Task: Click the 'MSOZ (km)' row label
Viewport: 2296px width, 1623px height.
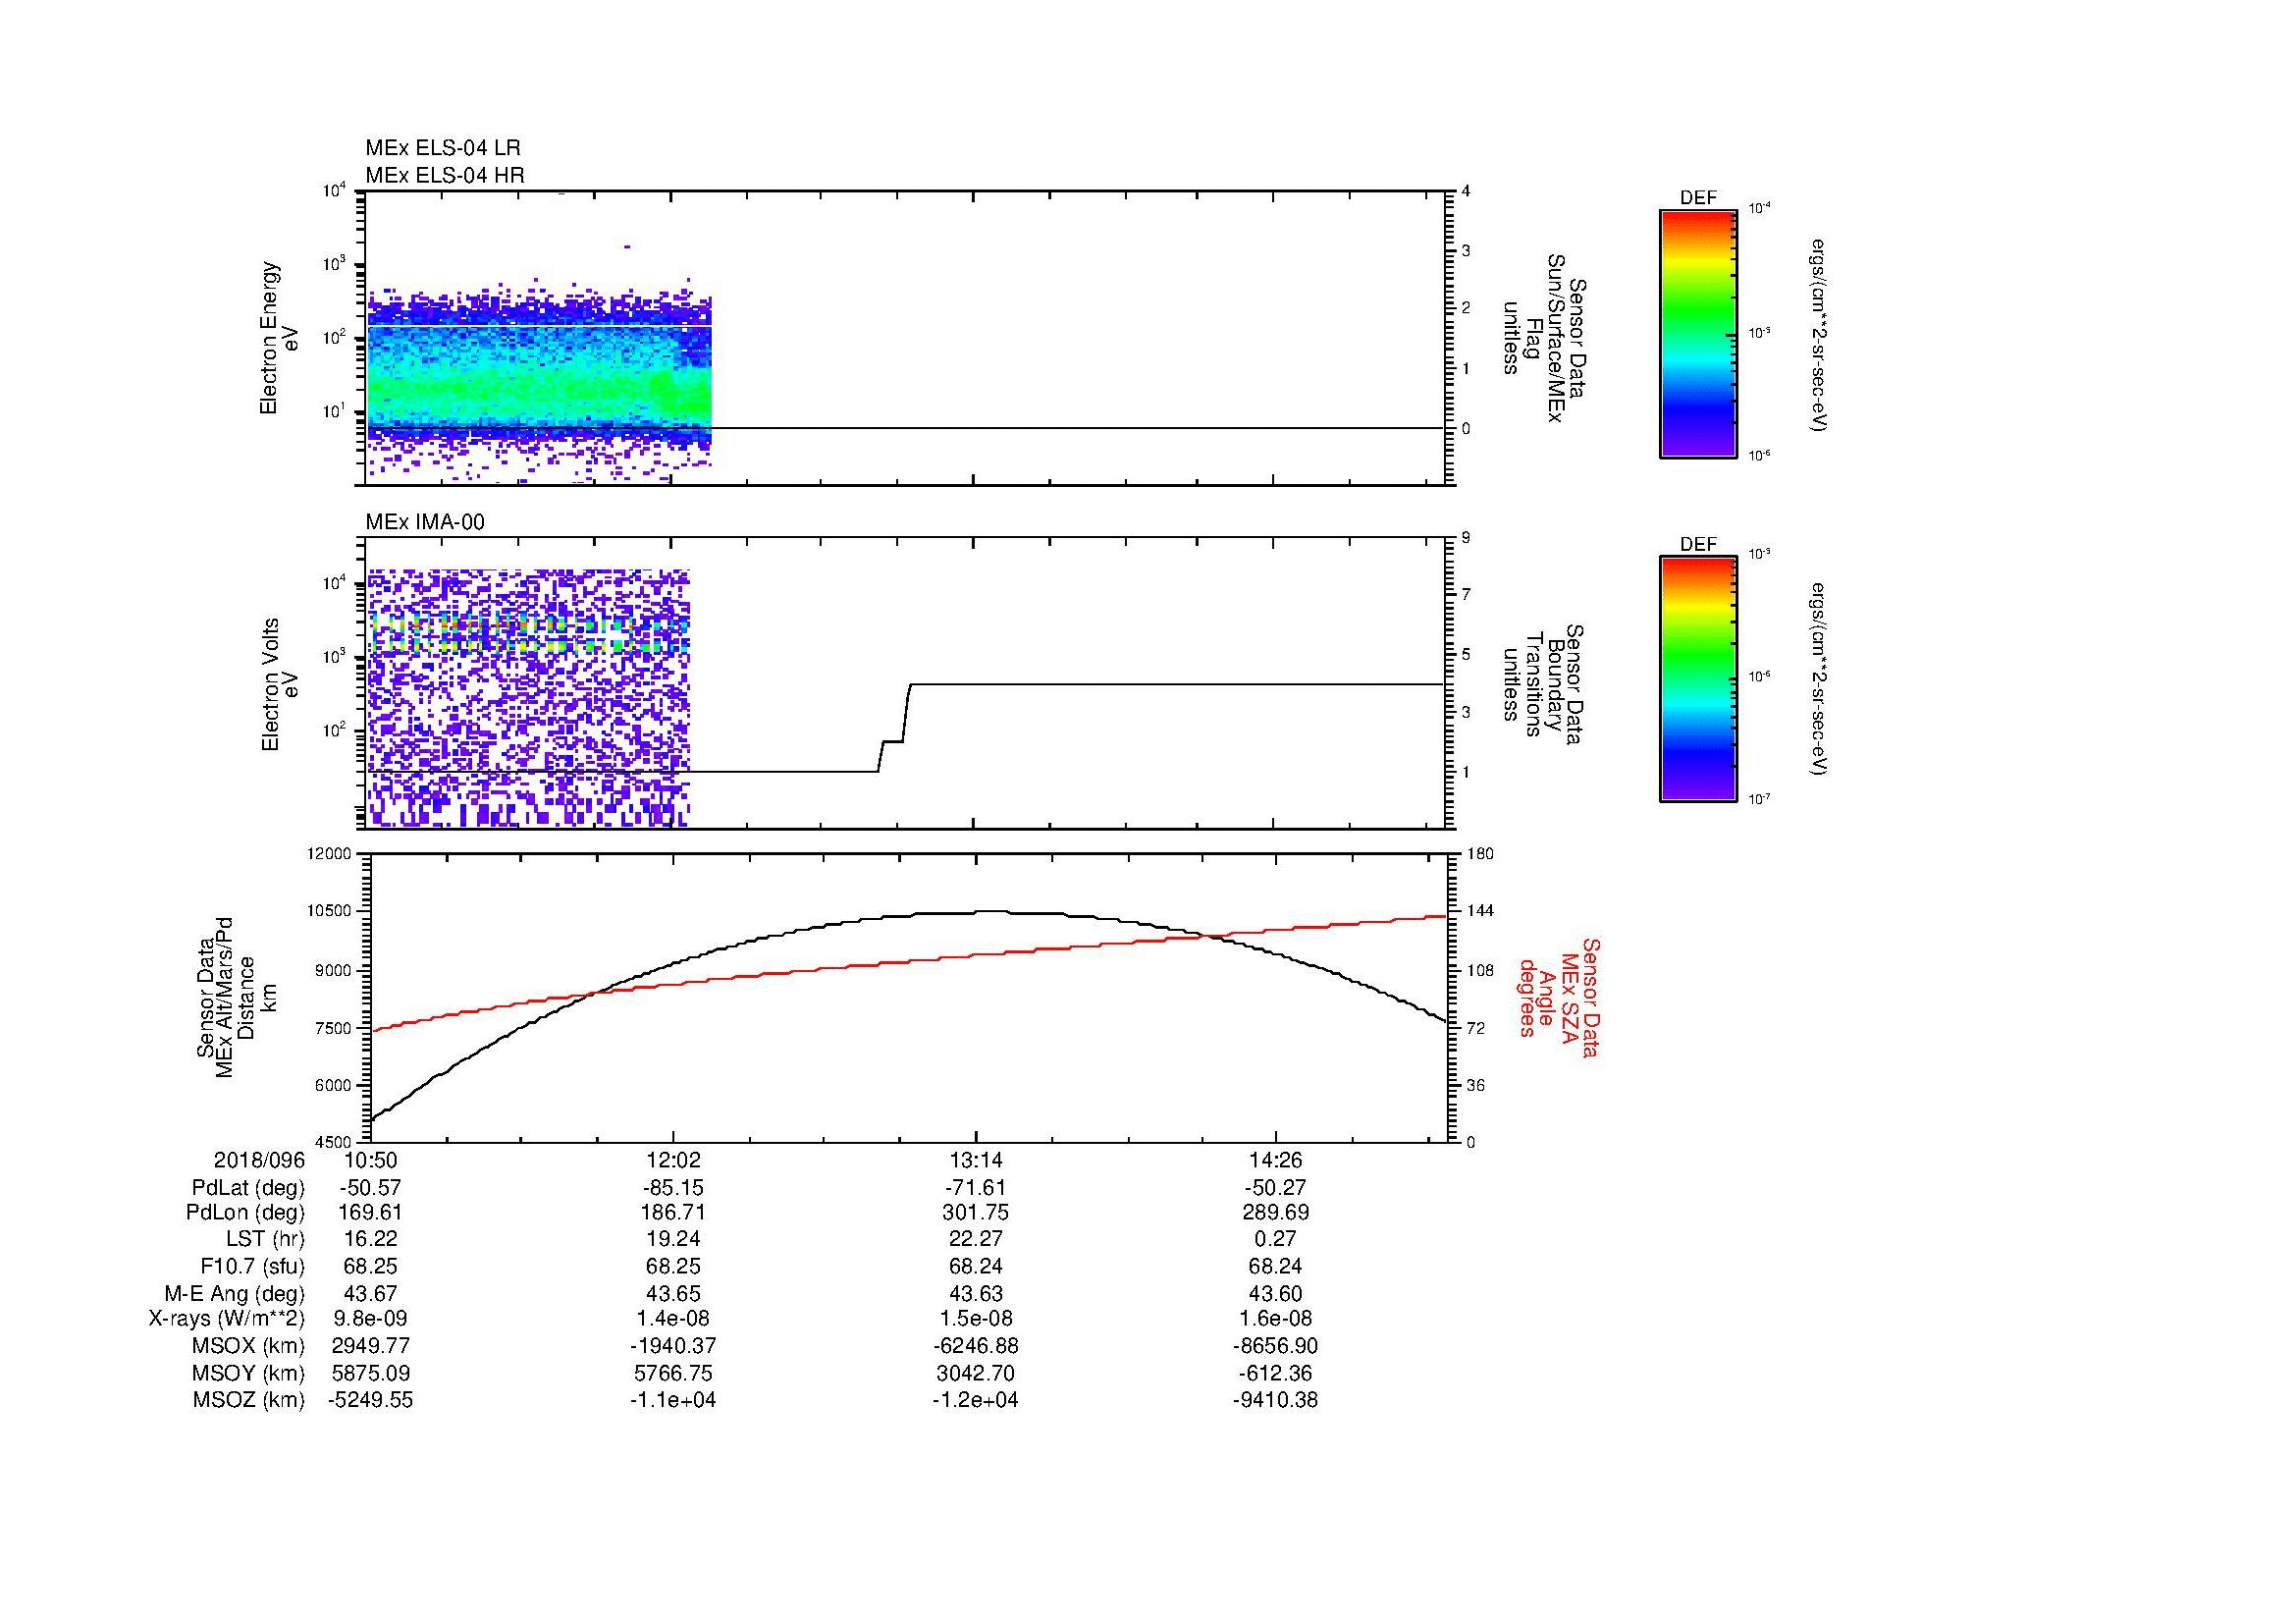Action: click(248, 1401)
